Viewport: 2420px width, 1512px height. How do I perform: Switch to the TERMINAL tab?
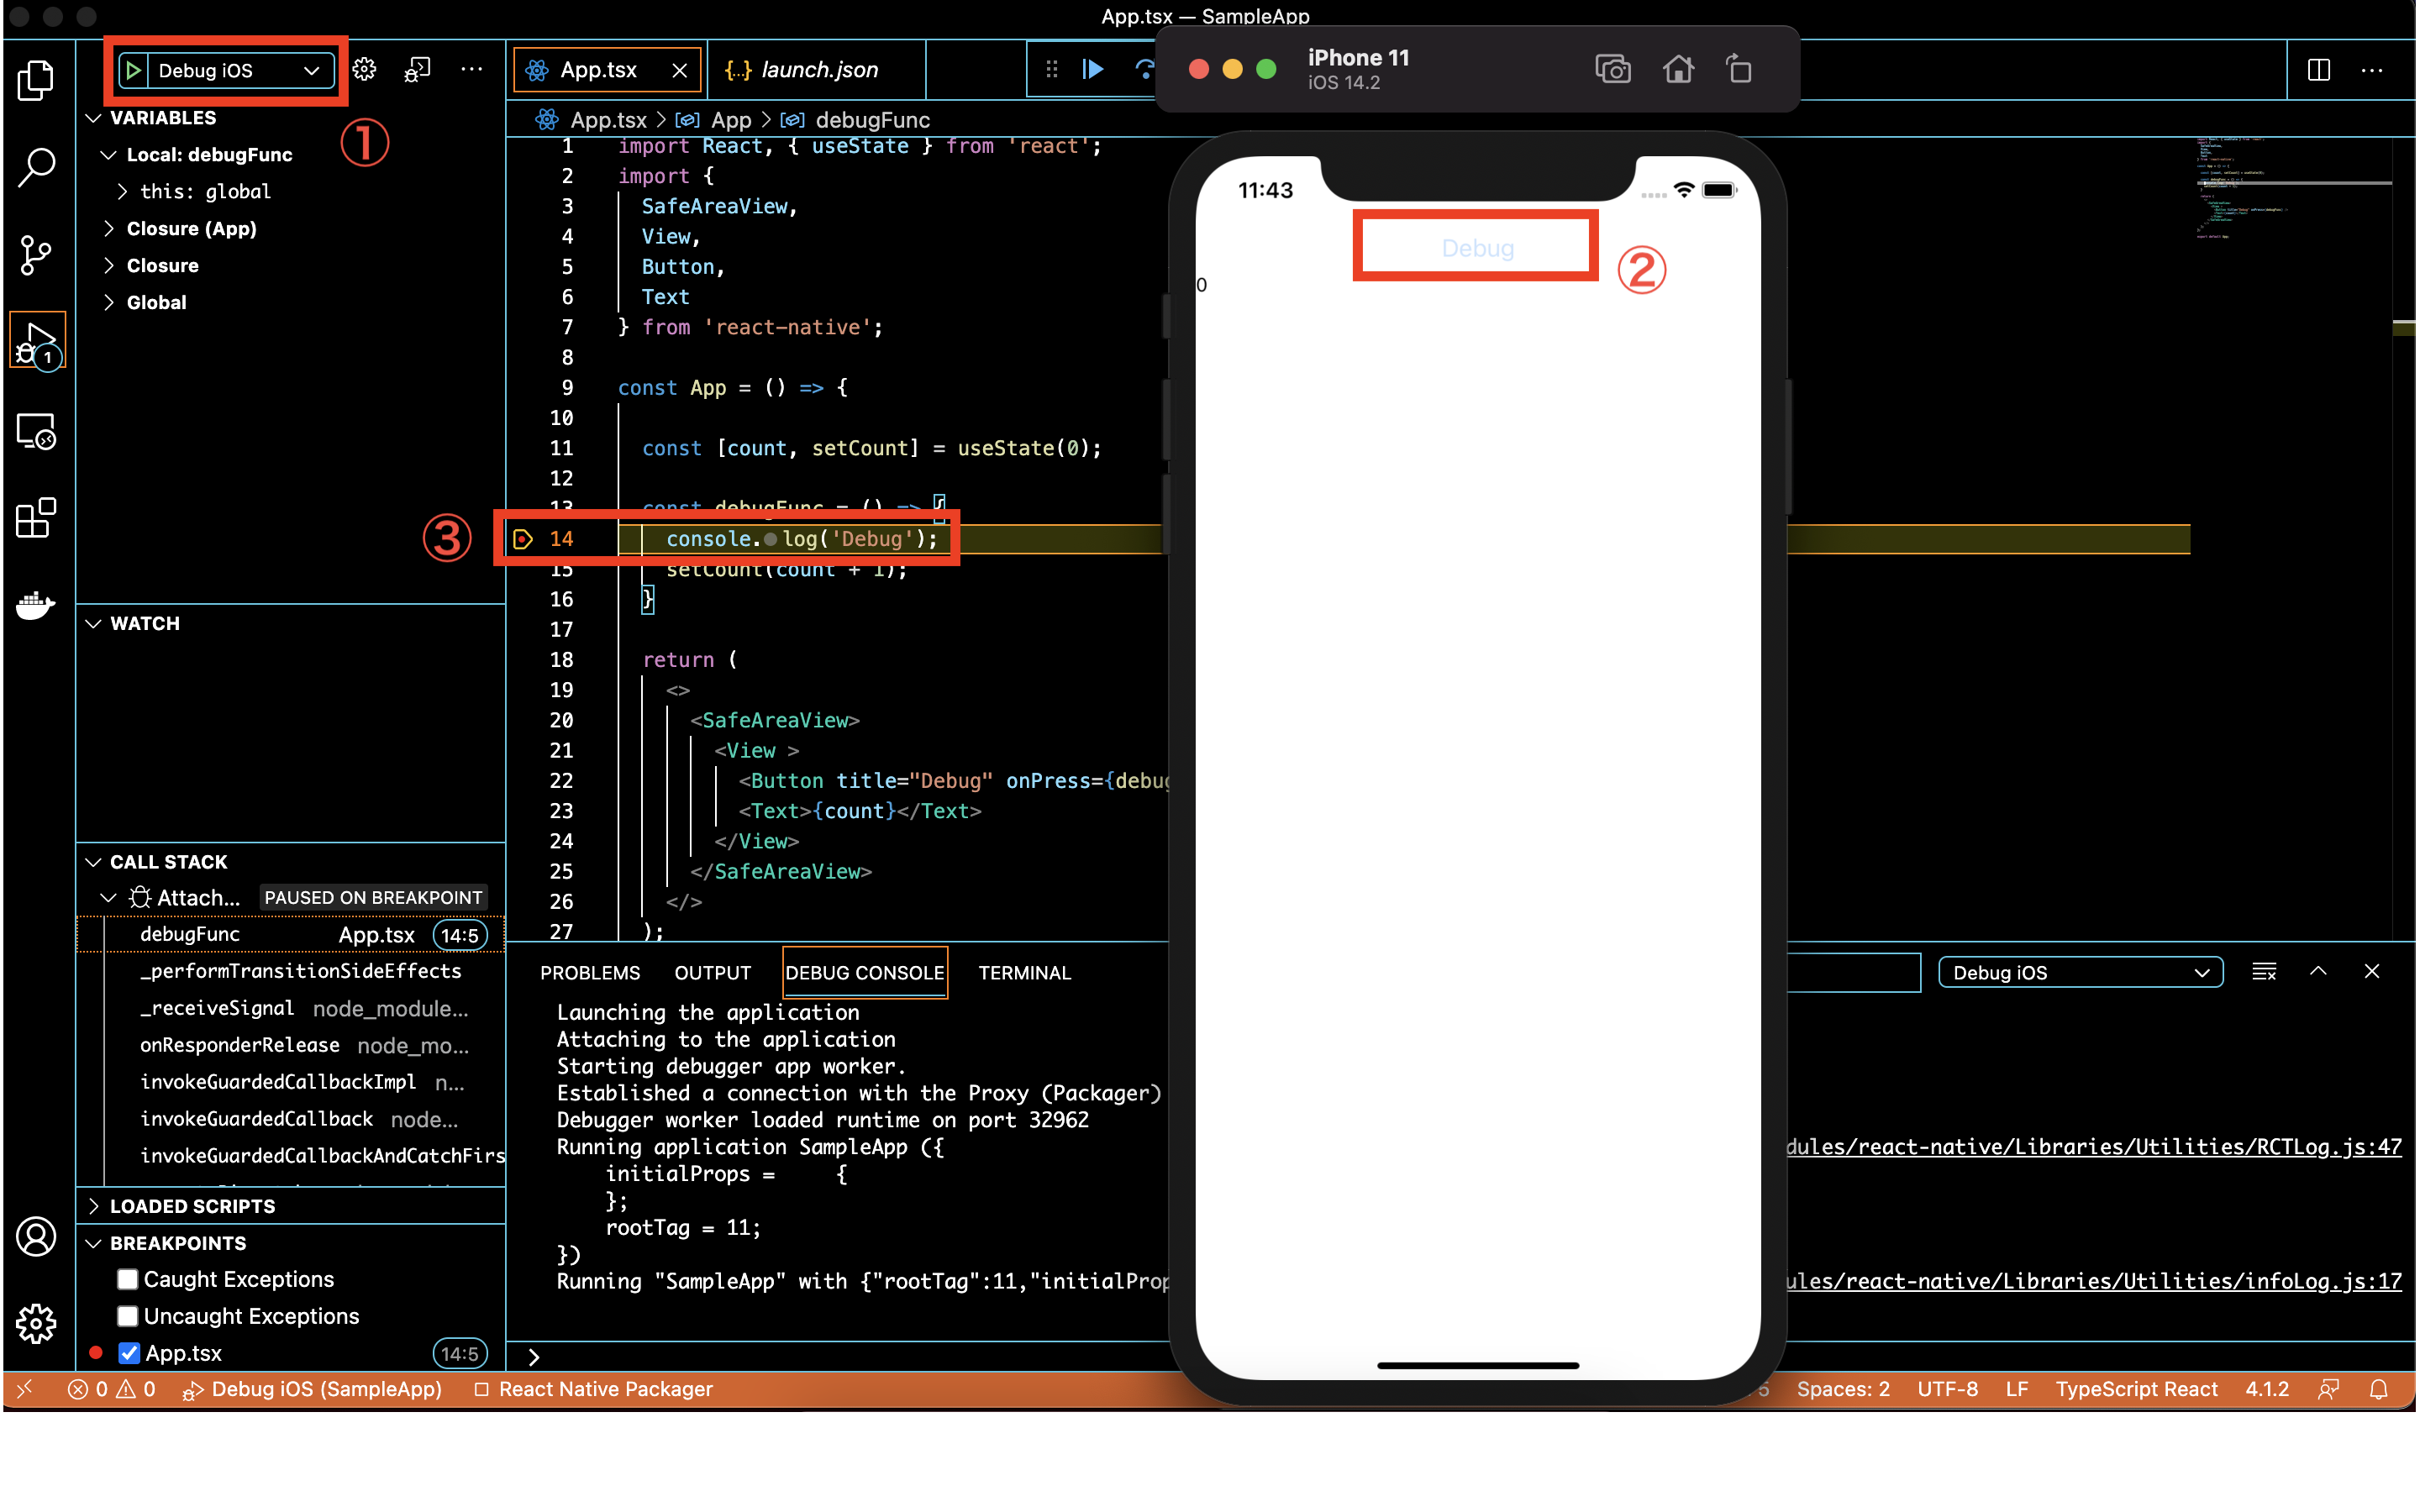click(x=1024, y=972)
